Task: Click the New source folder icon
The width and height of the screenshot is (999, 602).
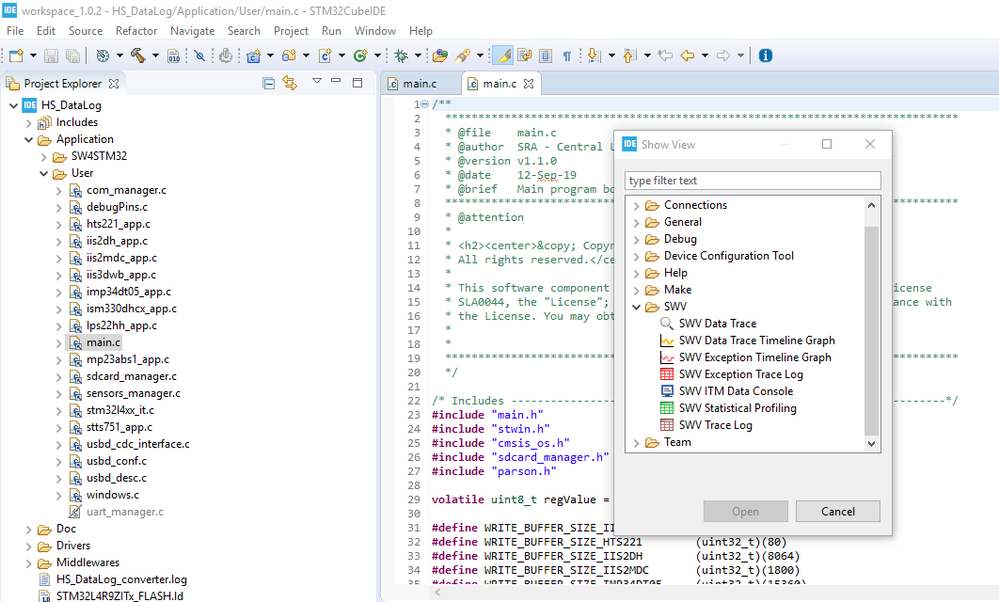Action: coord(289,56)
